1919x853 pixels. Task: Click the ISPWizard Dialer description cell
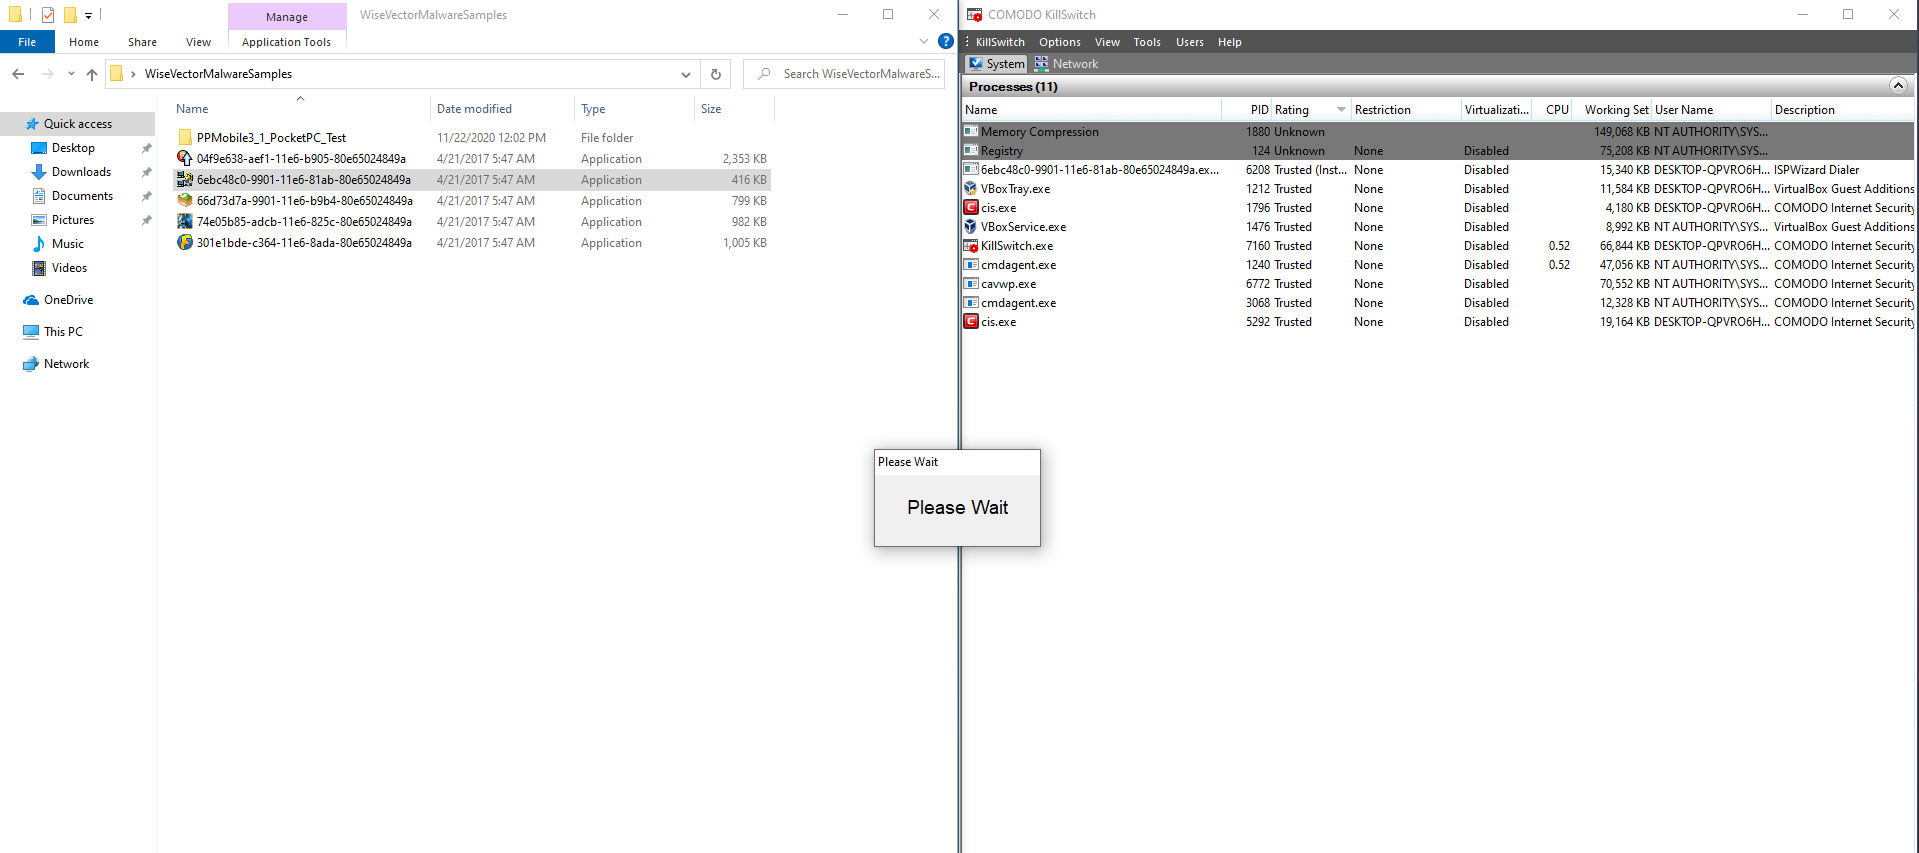click(x=1816, y=170)
